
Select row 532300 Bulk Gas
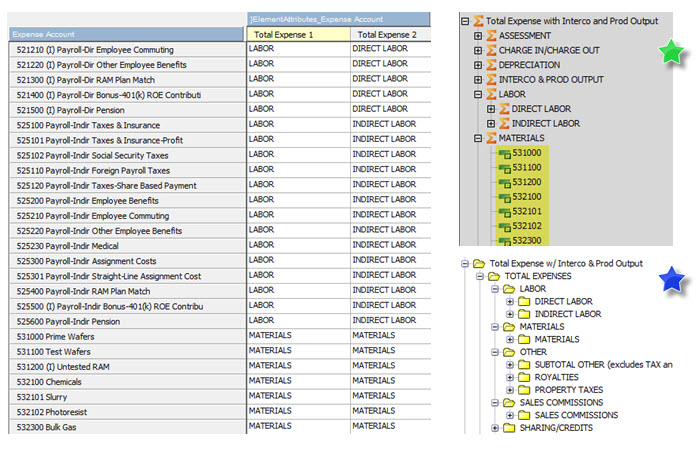coord(127,427)
